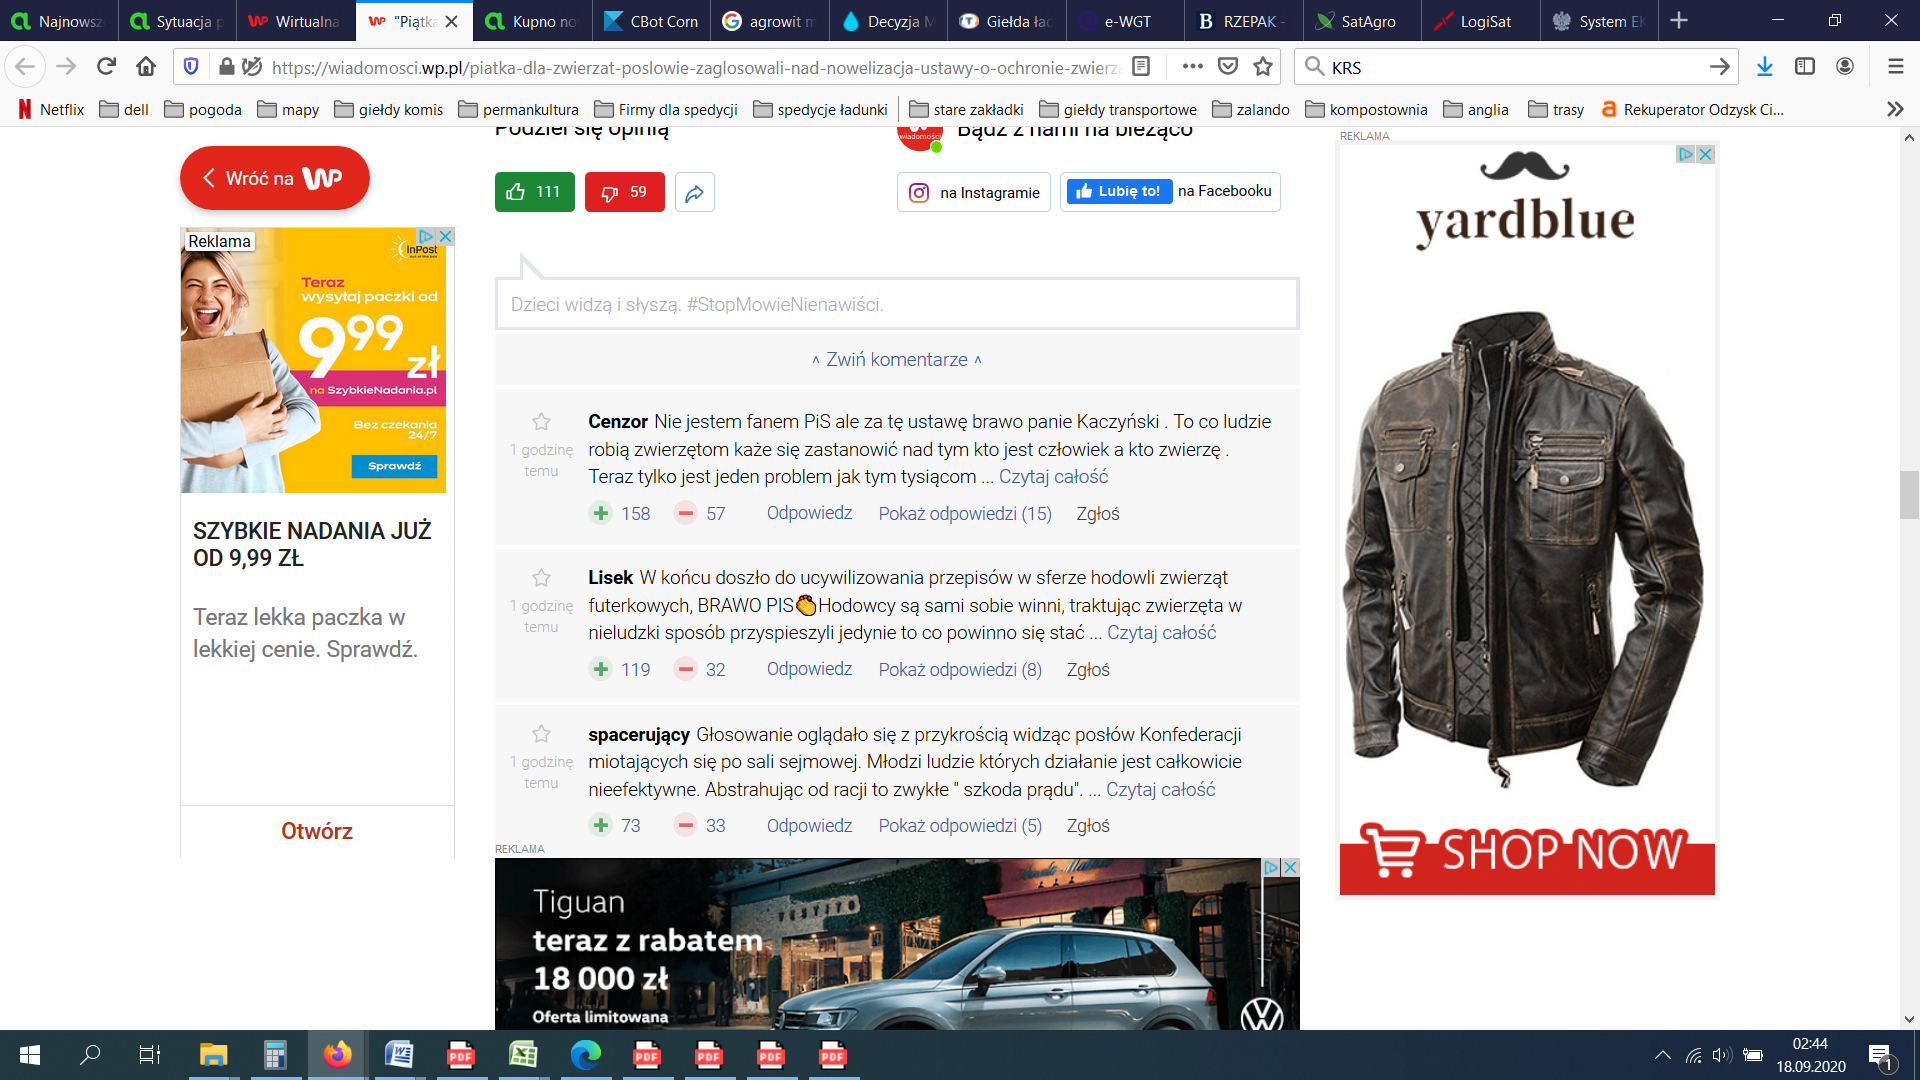The width and height of the screenshot is (1920, 1080).
Task: Bookmark this page with star icon
Action: [1263, 67]
